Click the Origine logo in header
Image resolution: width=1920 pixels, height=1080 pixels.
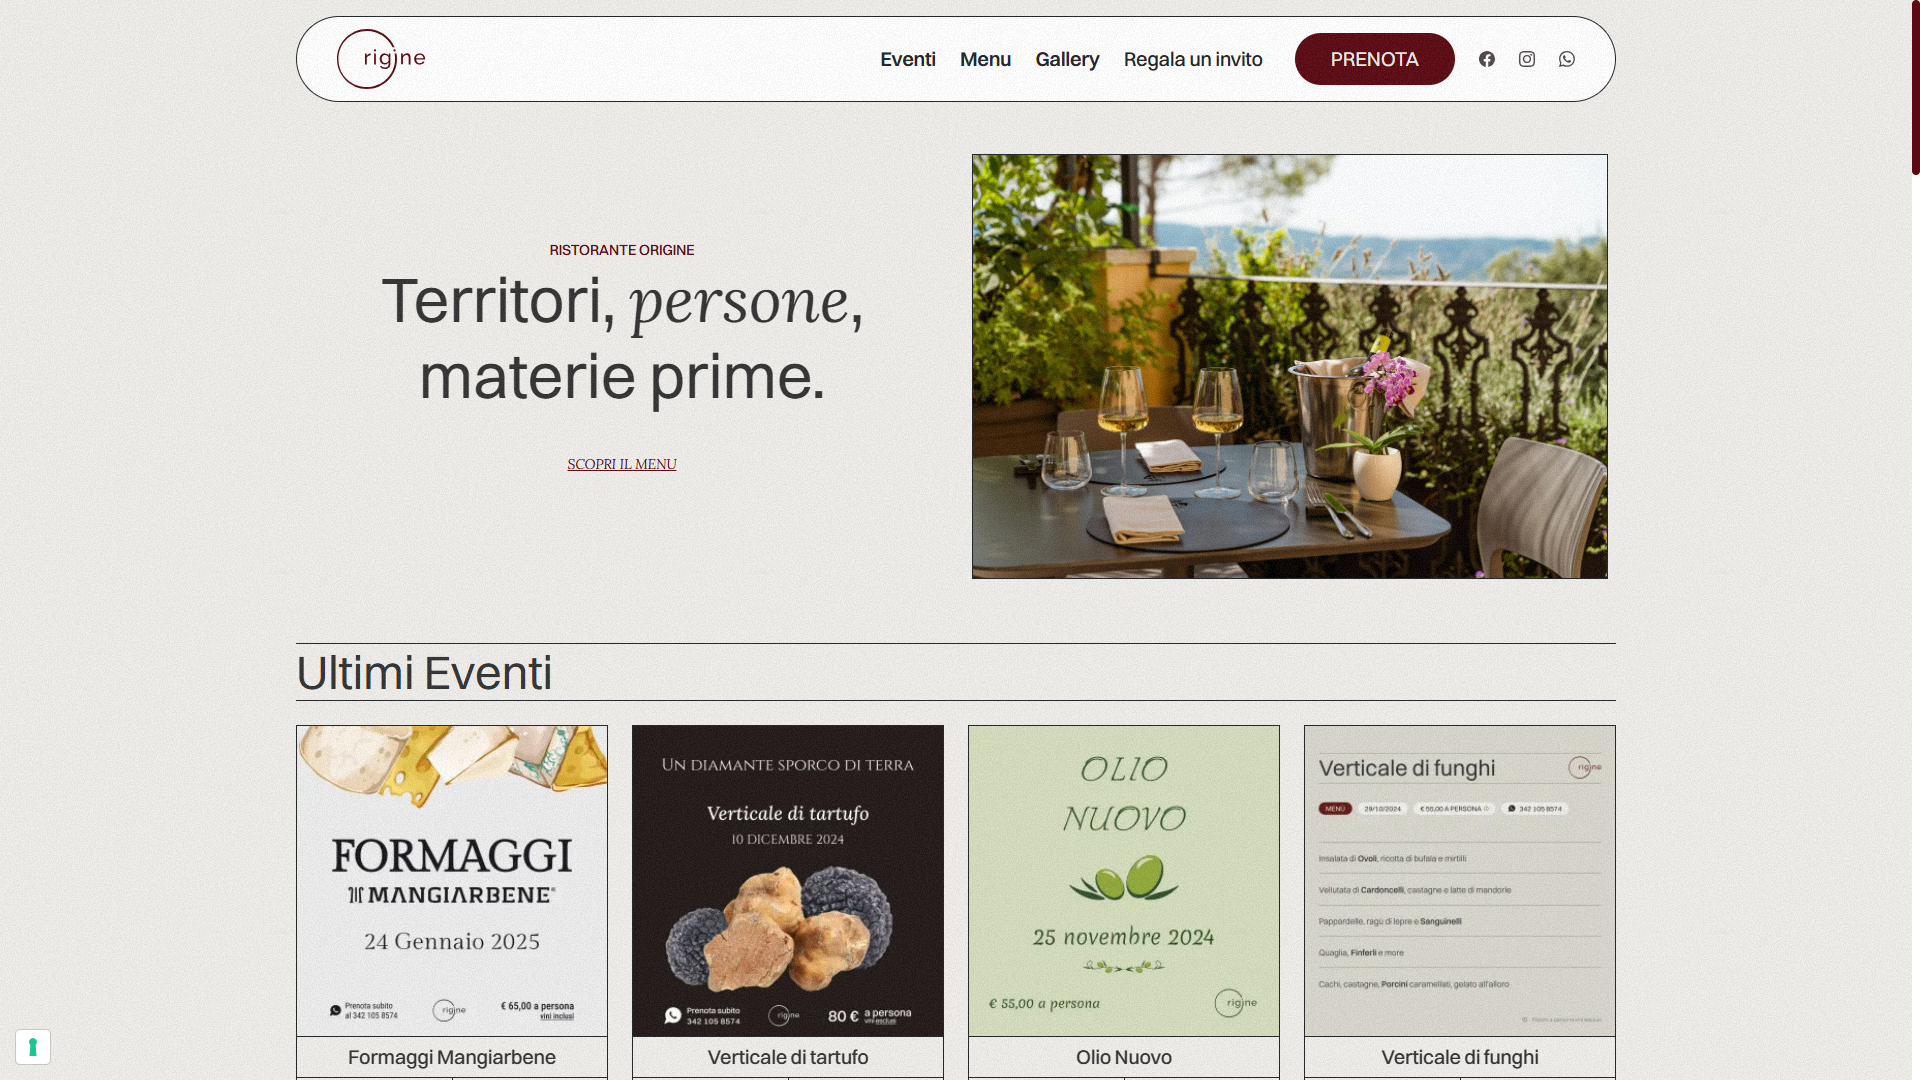(381, 59)
